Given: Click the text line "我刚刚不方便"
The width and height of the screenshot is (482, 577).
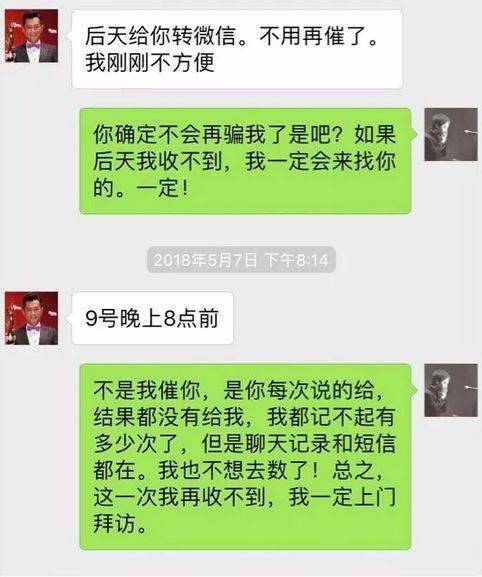Looking at the screenshot, I should click(x=150, y=63).
